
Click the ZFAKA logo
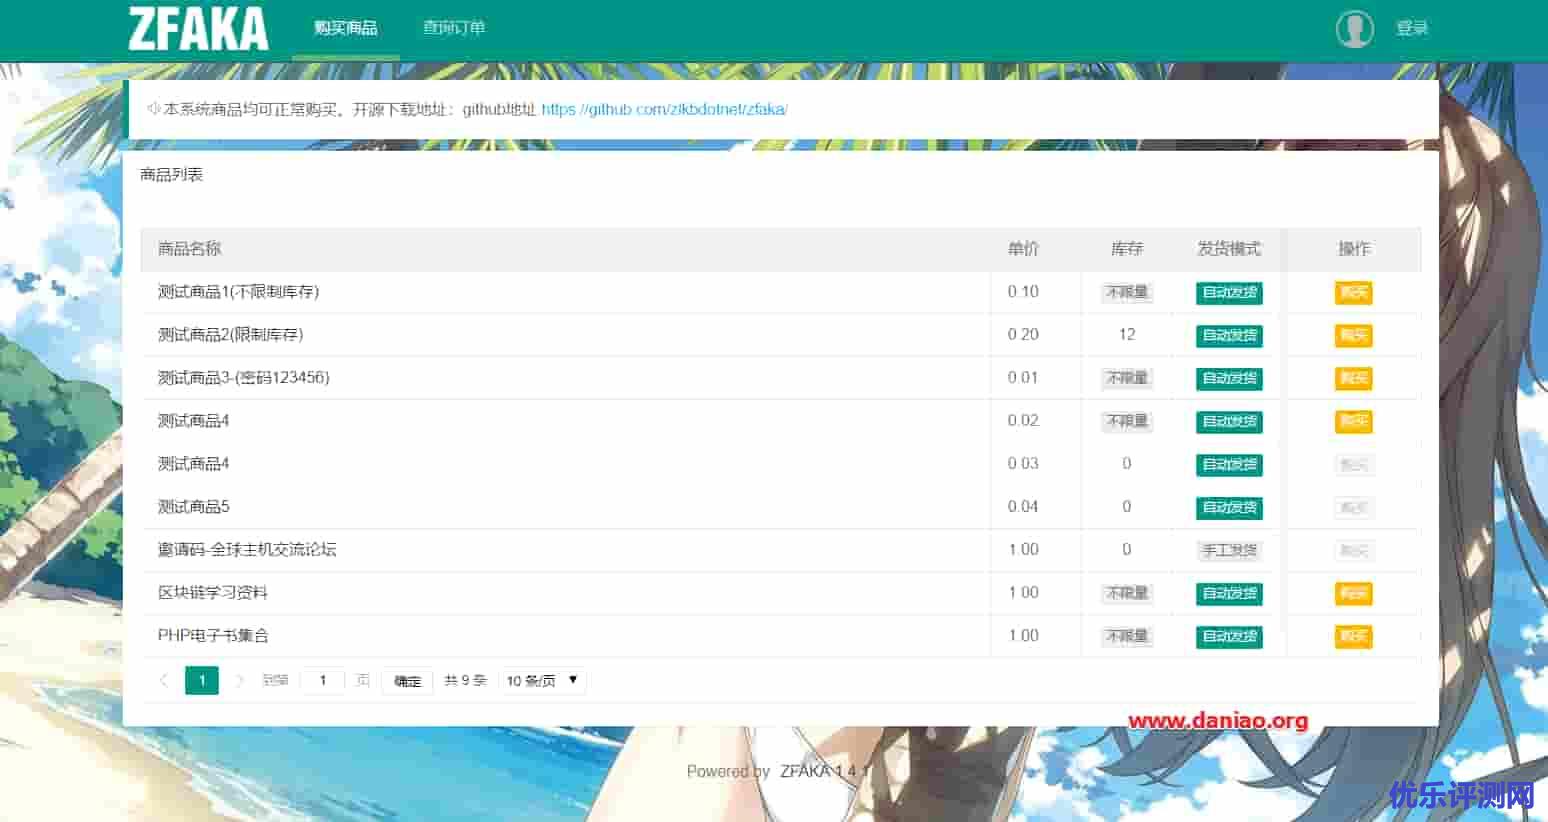tap(198, 28)
